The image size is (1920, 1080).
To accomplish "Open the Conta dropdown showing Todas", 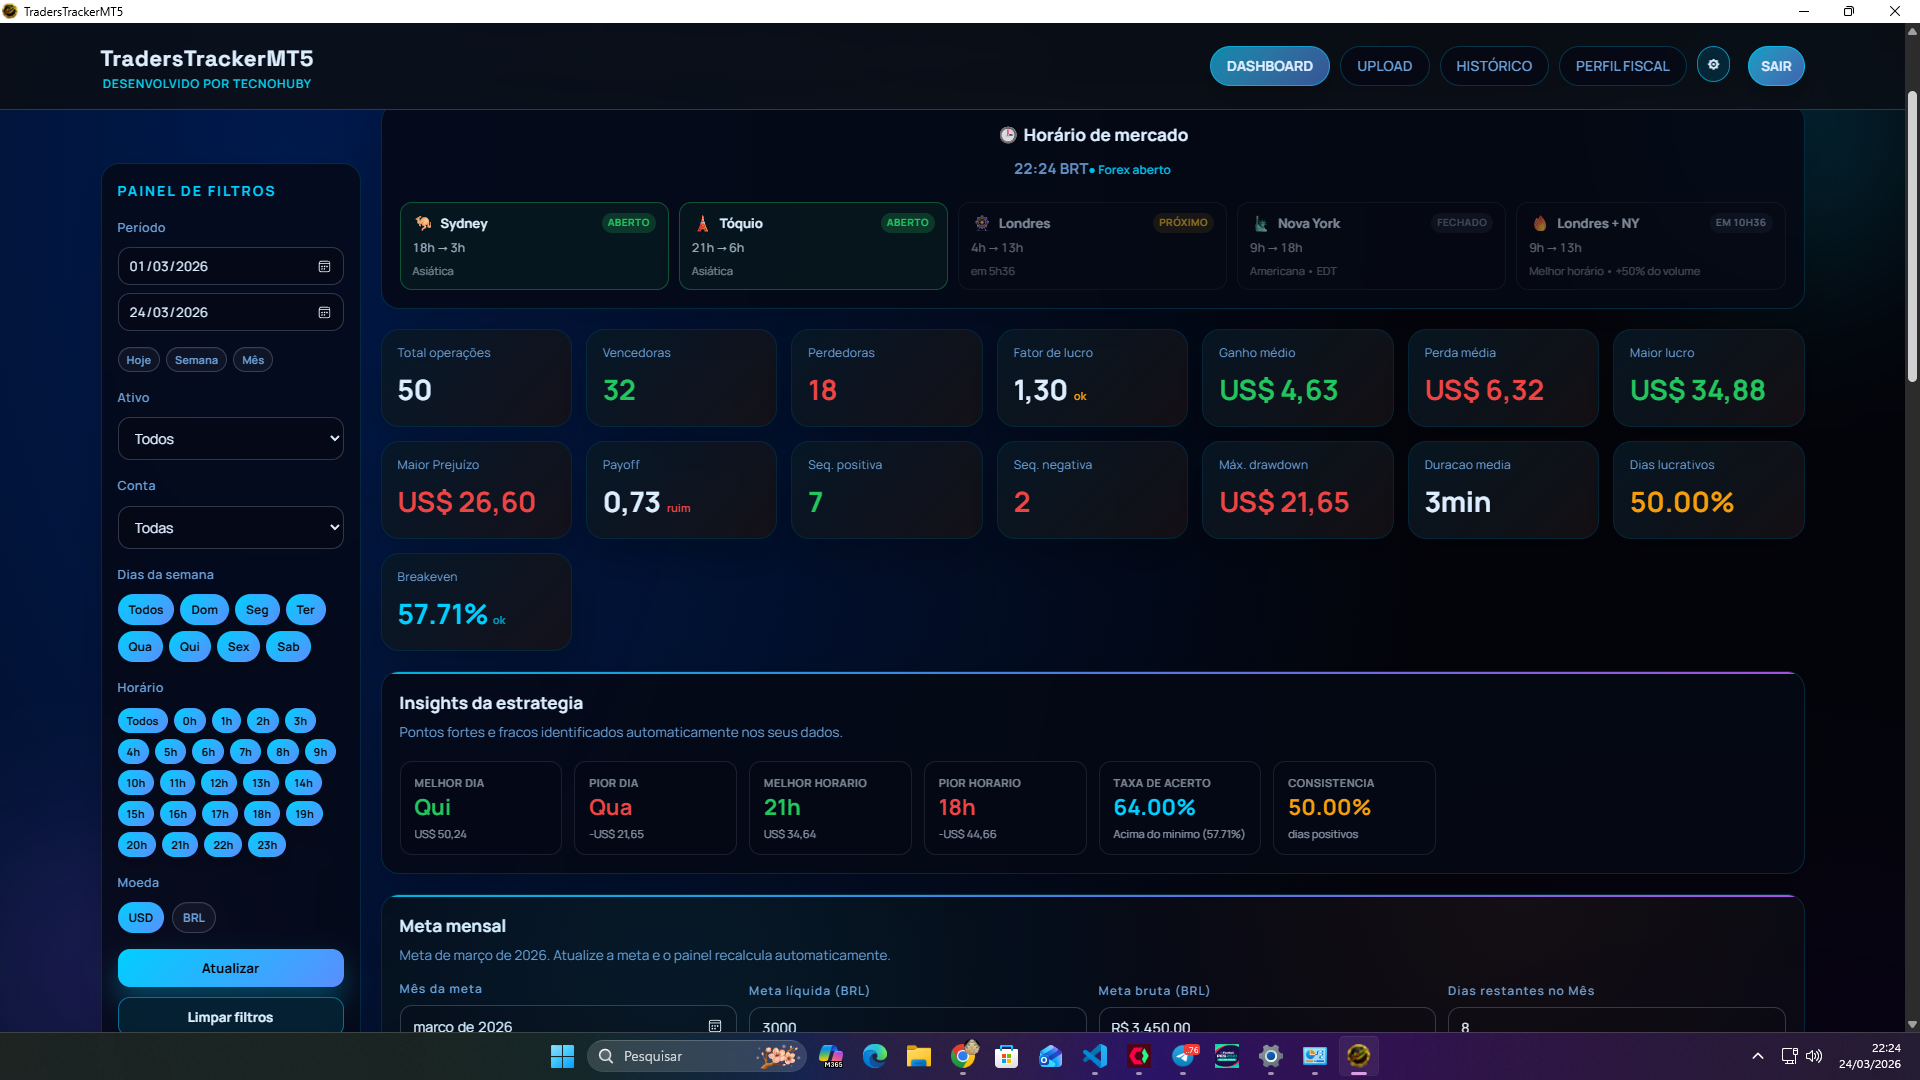I will tap(230, 527).
